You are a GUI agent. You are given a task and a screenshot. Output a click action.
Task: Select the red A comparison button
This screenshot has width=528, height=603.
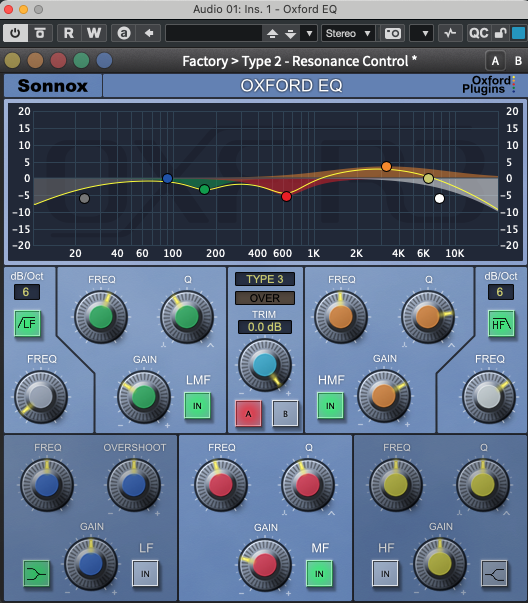pyautogui.click(x=248, y=413)
